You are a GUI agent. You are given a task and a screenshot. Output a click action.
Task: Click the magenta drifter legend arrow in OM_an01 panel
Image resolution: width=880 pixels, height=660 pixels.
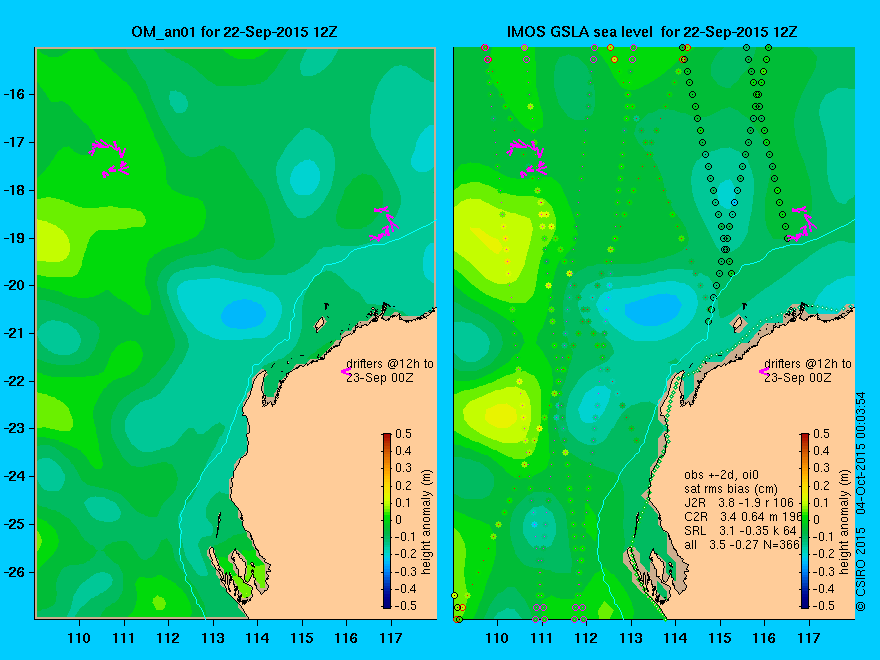point(345,372)
